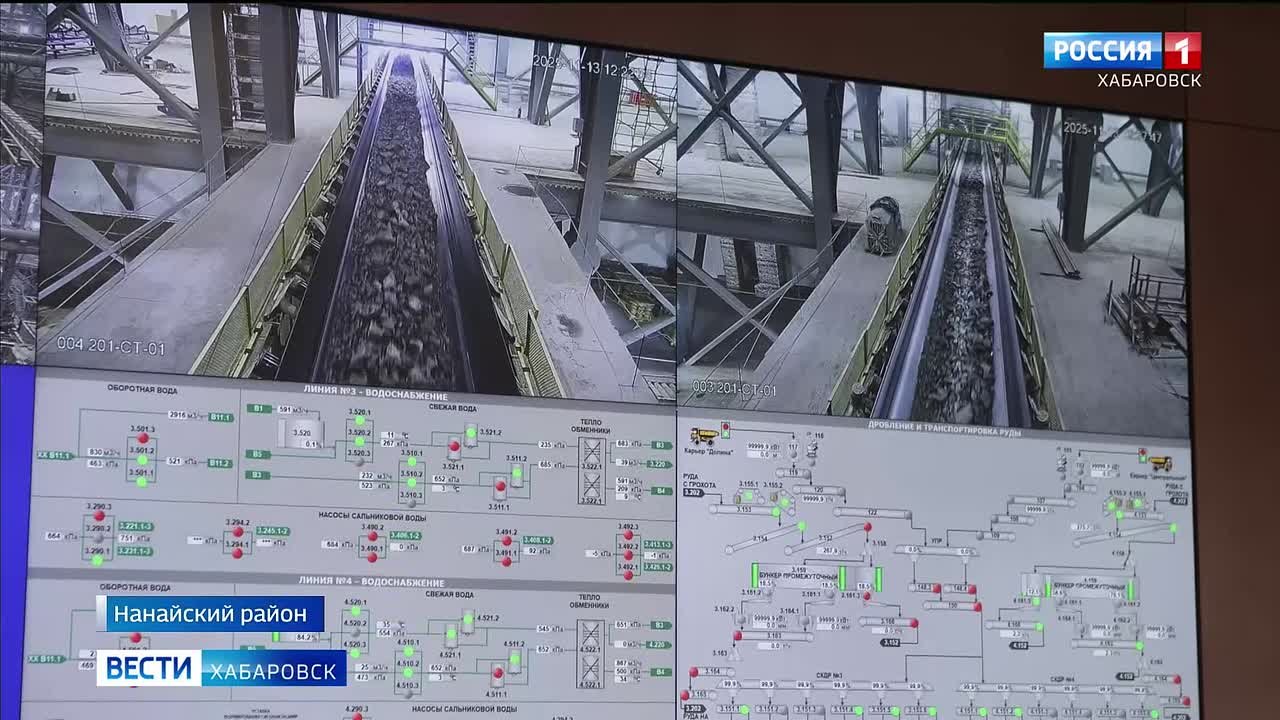
Task: Open the black 3.202 ore source tag
Action: click(x=692, y=493)
